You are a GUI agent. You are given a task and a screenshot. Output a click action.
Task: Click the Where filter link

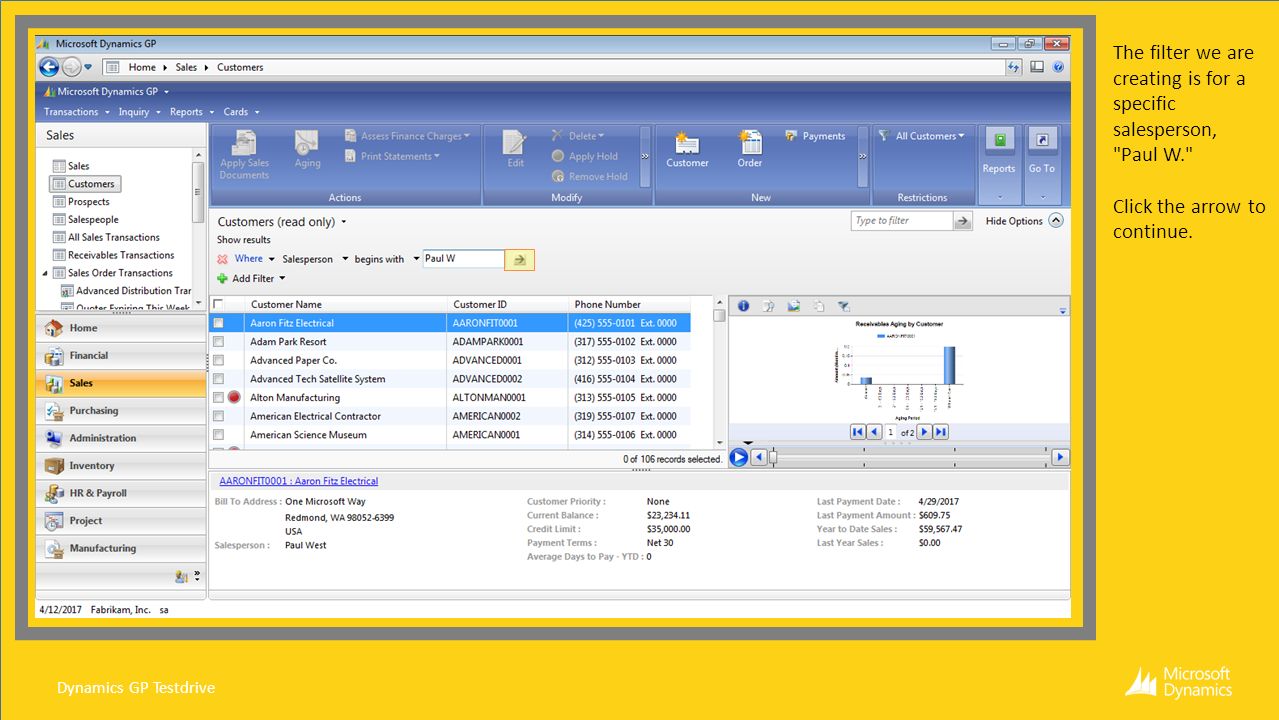tap(249, 259)
